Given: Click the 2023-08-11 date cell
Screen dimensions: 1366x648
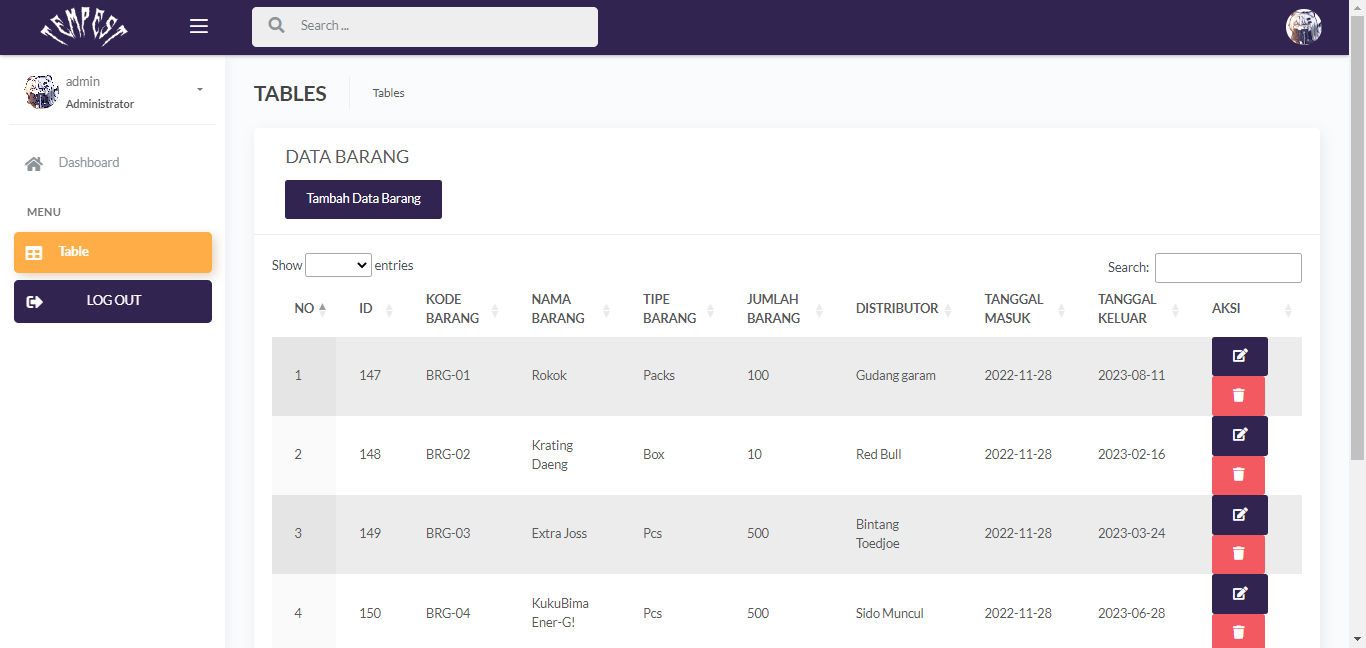Looking at the screenshot, I should click(x=1132, y=376).
